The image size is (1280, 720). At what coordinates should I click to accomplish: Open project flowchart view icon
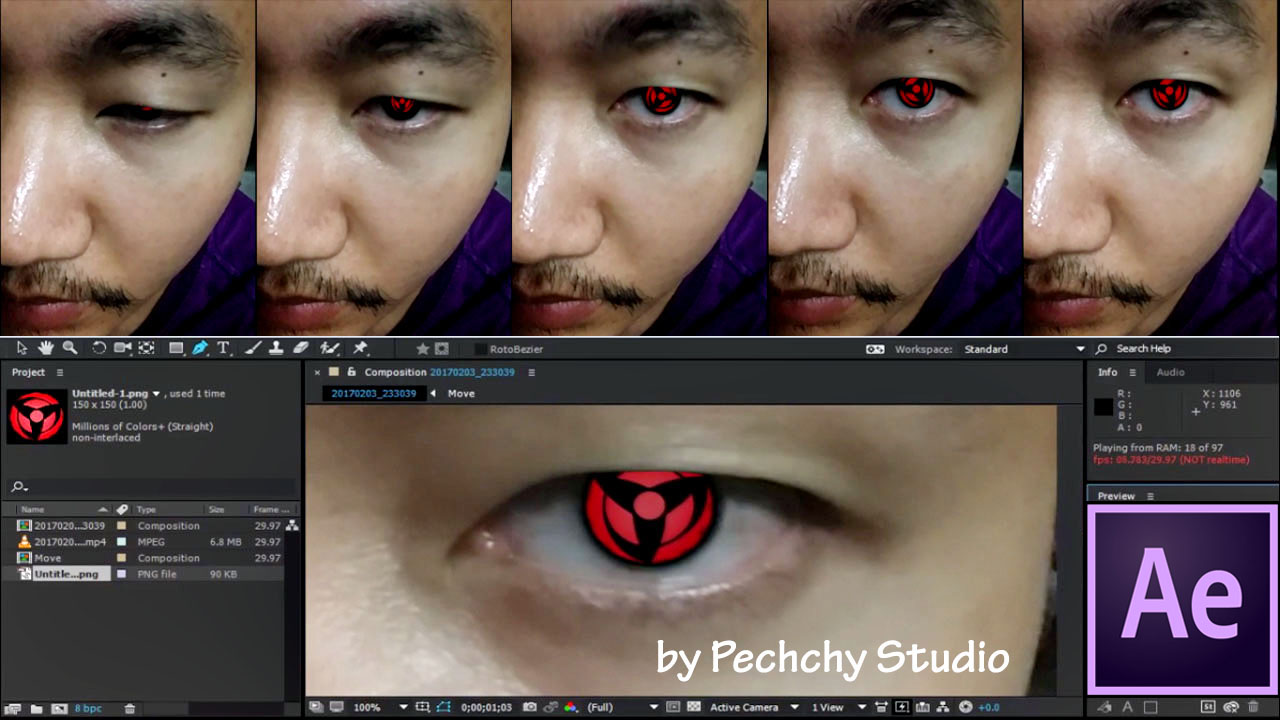pyautogui.click(x=292, y=526)
